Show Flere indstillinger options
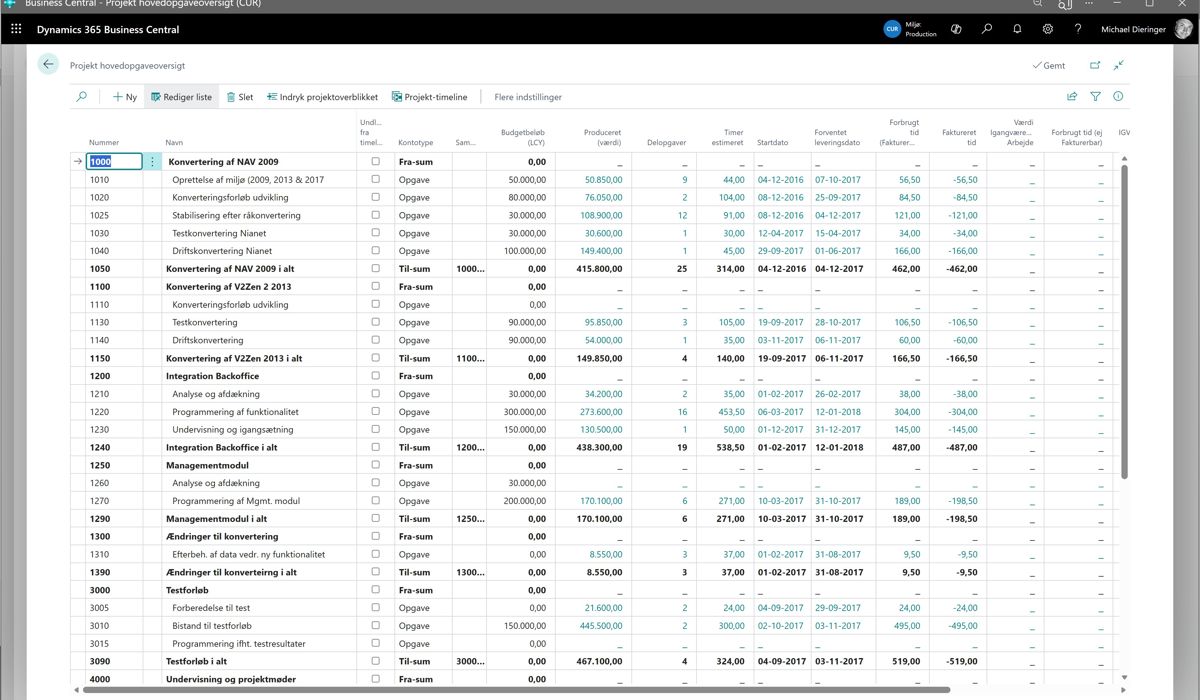1200x700 pixels. (x=528, y=97)
